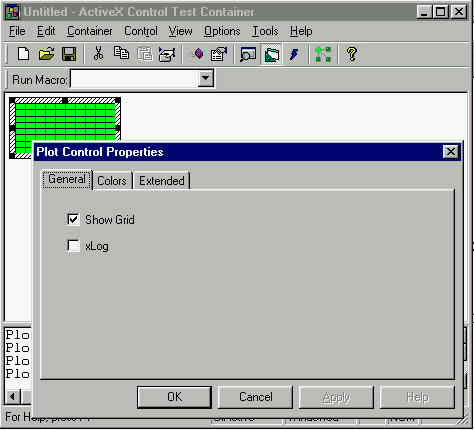Uncheck the Show Grid checkbox
Viewport: 474px width, 430px height.
click(x=73, y=219)
